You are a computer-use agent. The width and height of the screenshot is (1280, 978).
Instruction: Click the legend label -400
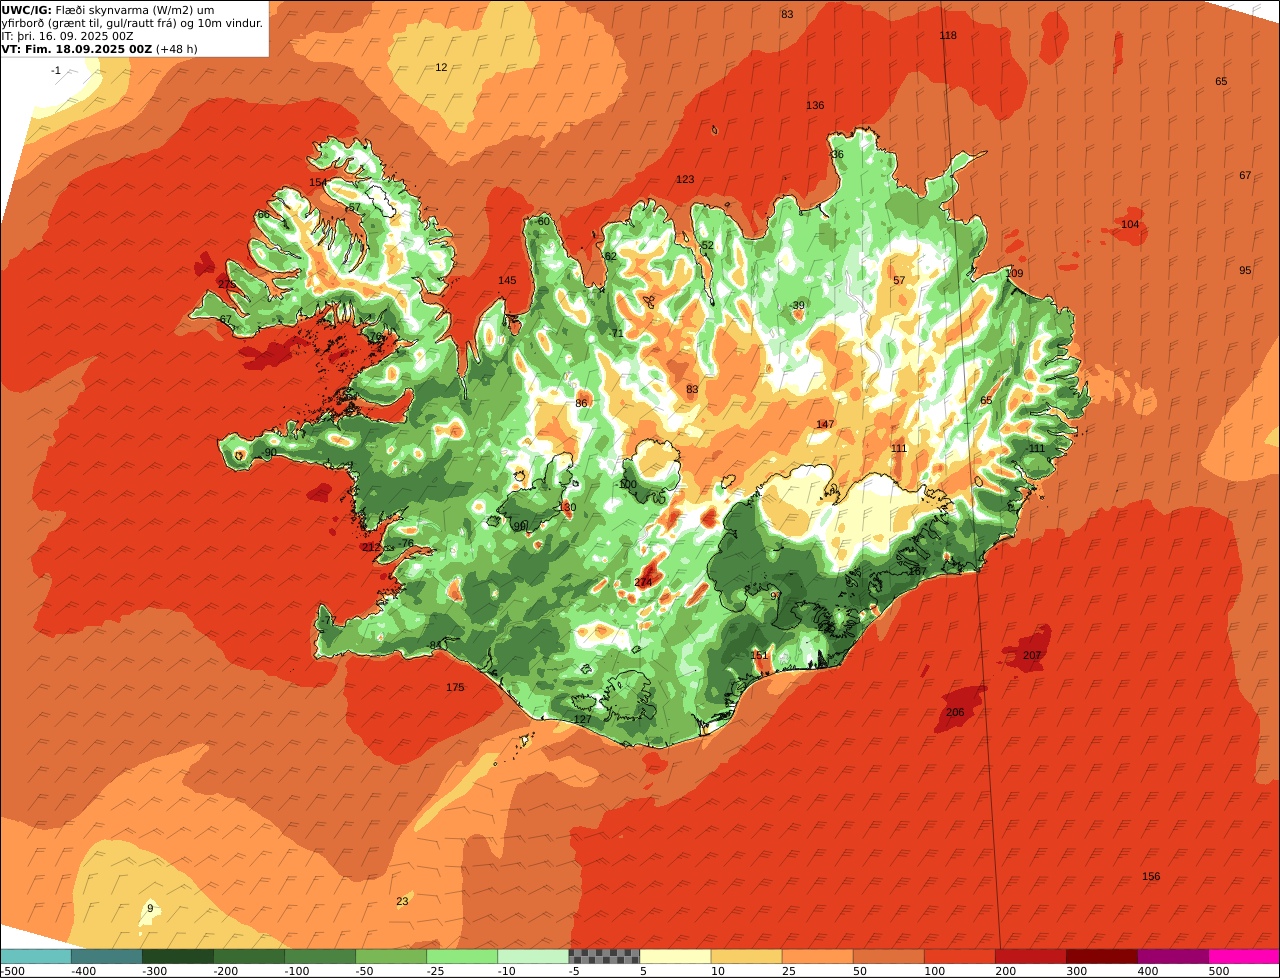[83, 971]
